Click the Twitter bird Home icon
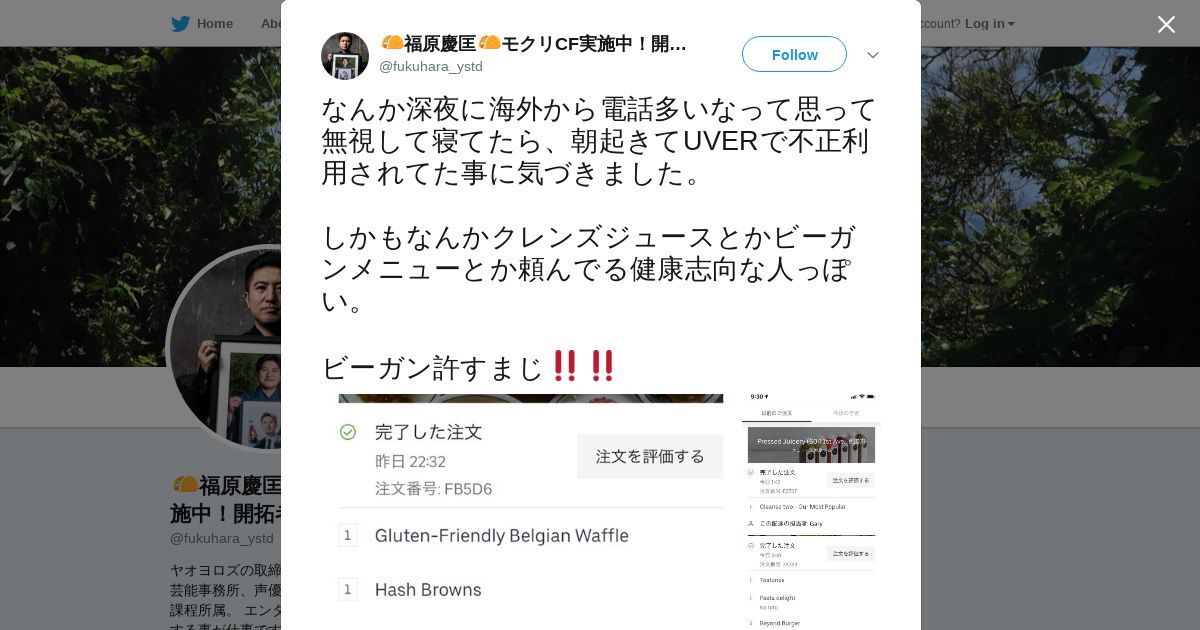 tap(180, 24)
